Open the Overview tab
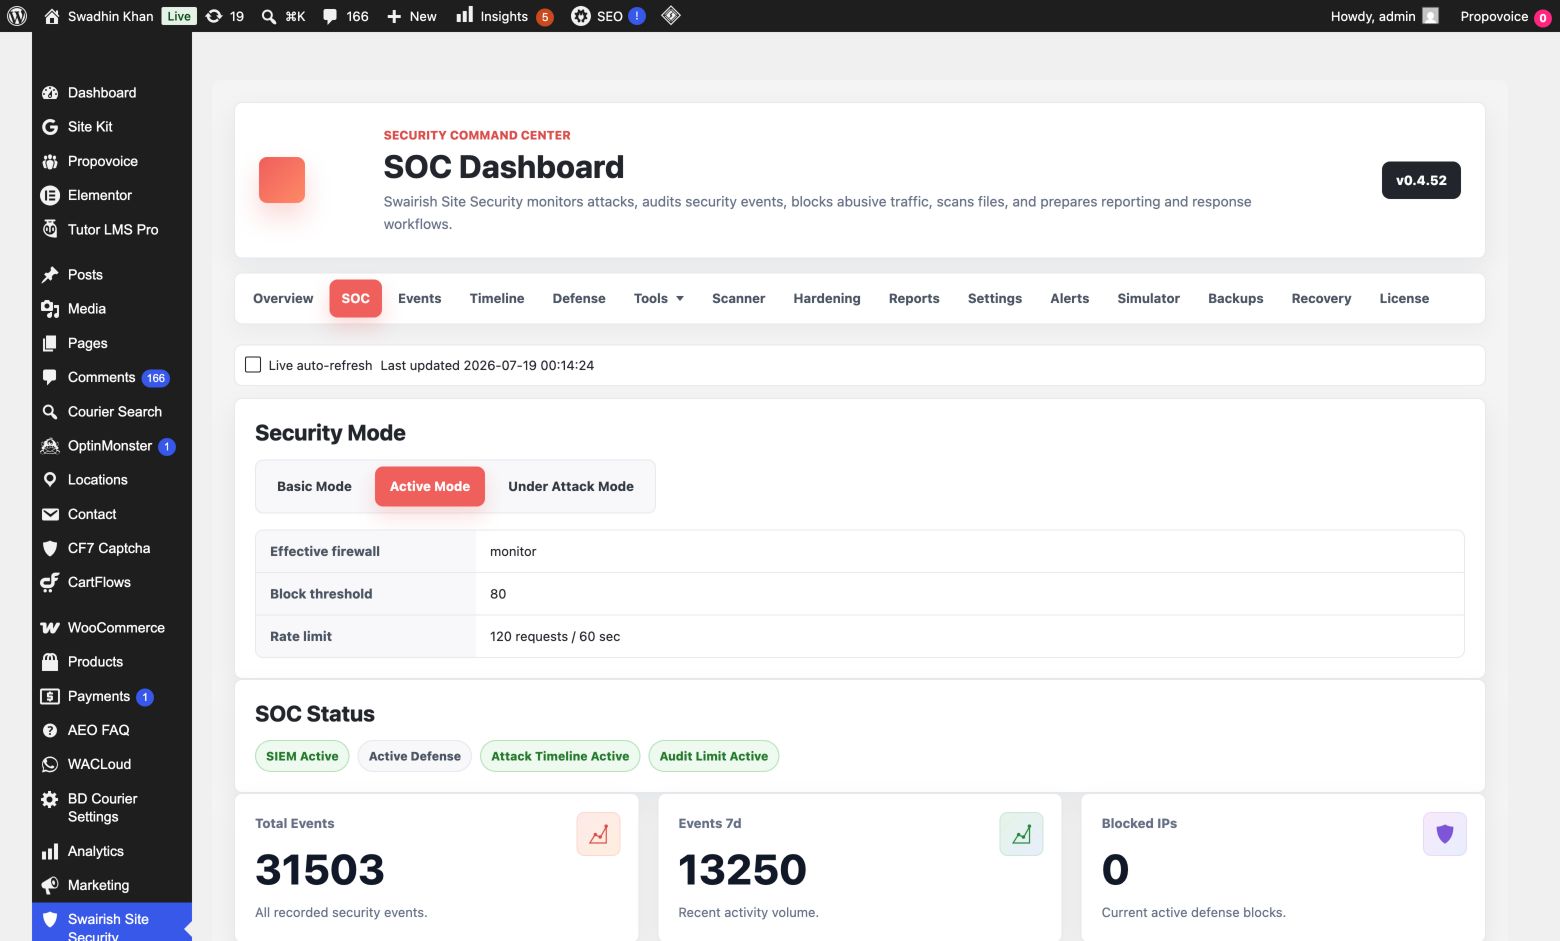This screenshot has height=941, width=1560. (x=283, y=298)
